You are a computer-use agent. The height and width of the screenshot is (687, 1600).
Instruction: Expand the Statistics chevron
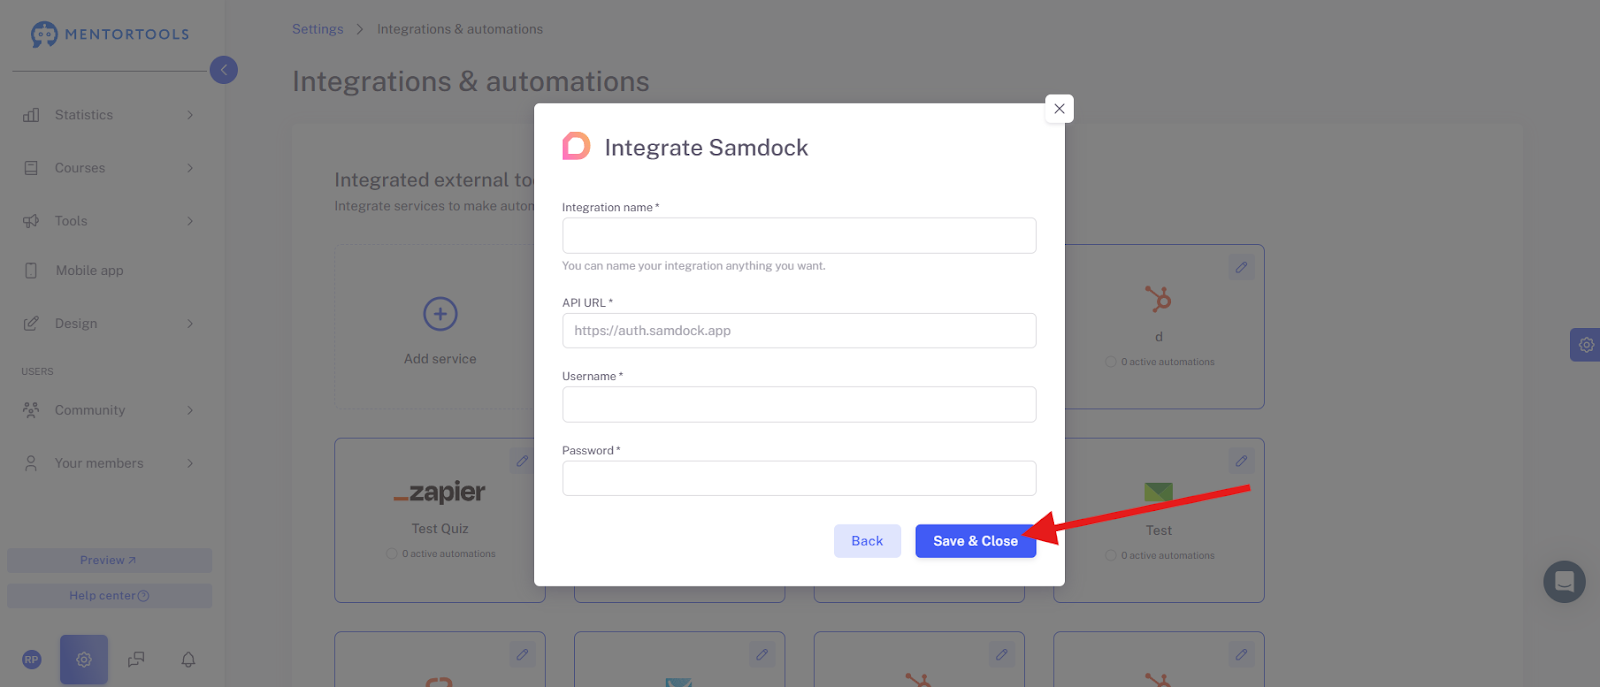(x=190, y=115)
